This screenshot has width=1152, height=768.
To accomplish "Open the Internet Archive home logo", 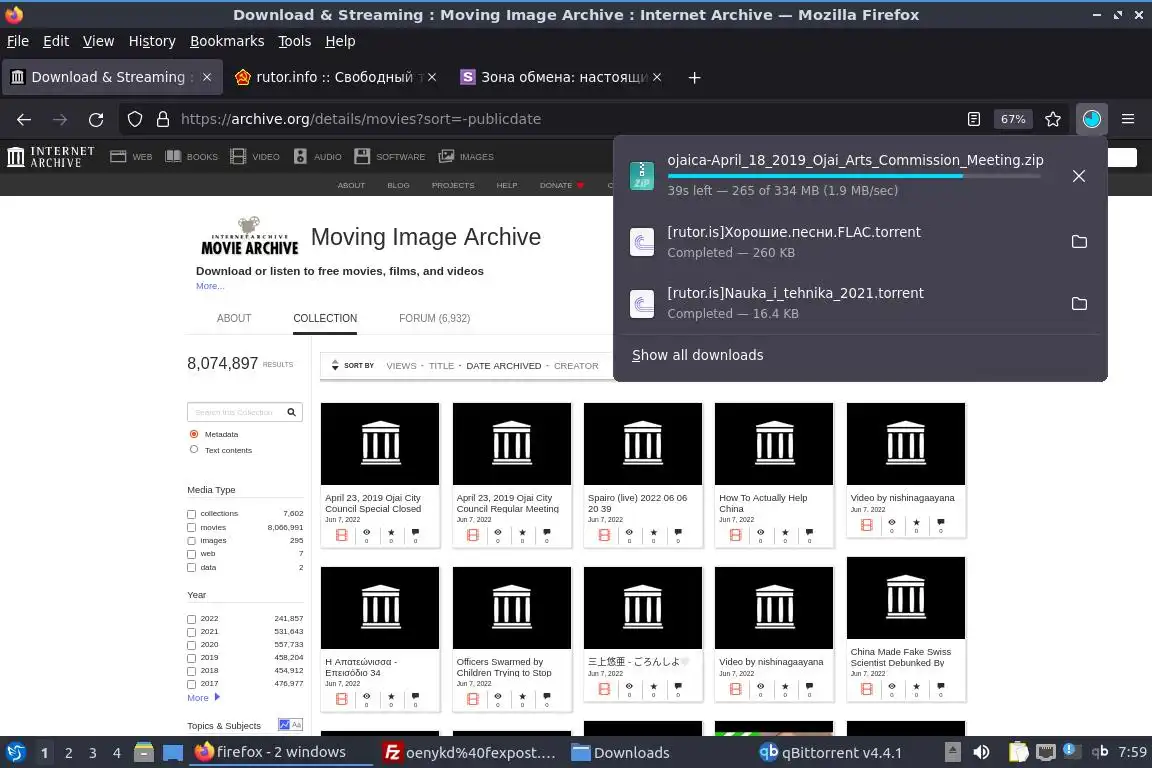I will [x=51, y=157].
